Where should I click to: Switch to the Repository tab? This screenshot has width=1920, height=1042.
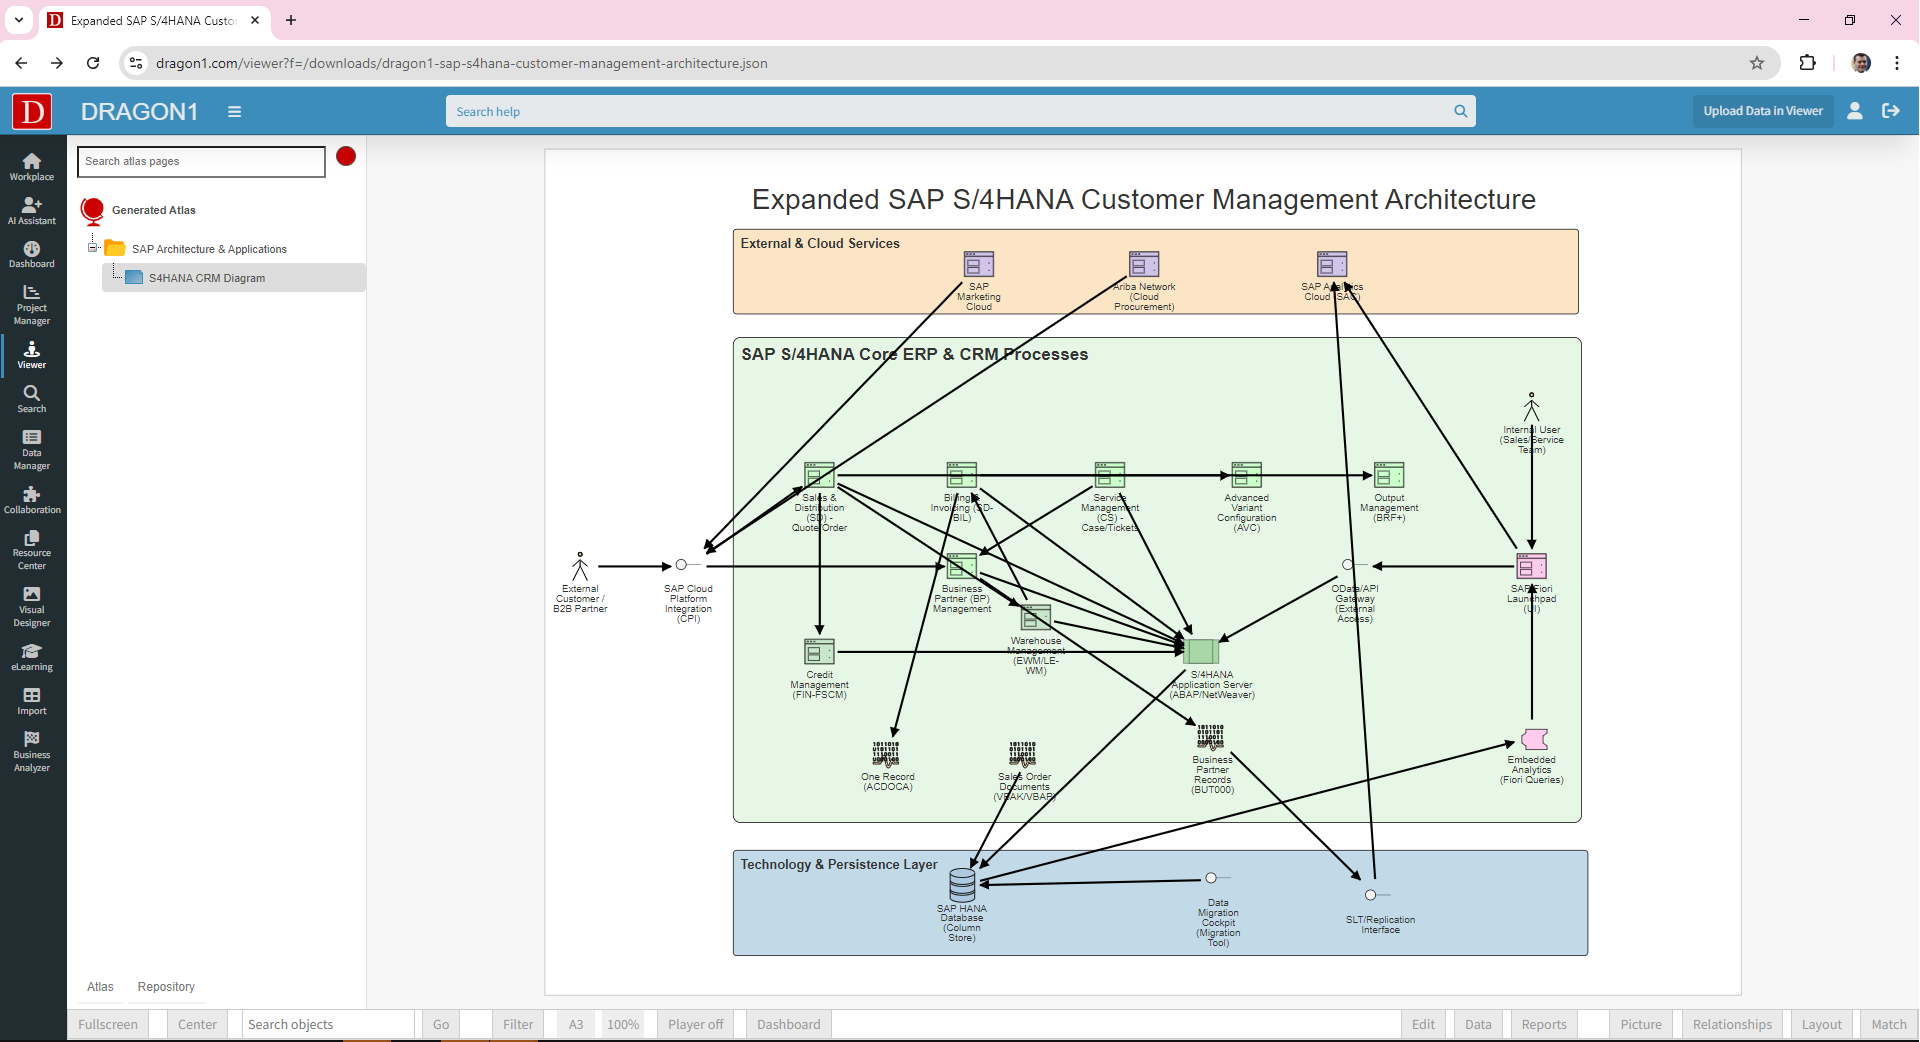pos(166,987)
